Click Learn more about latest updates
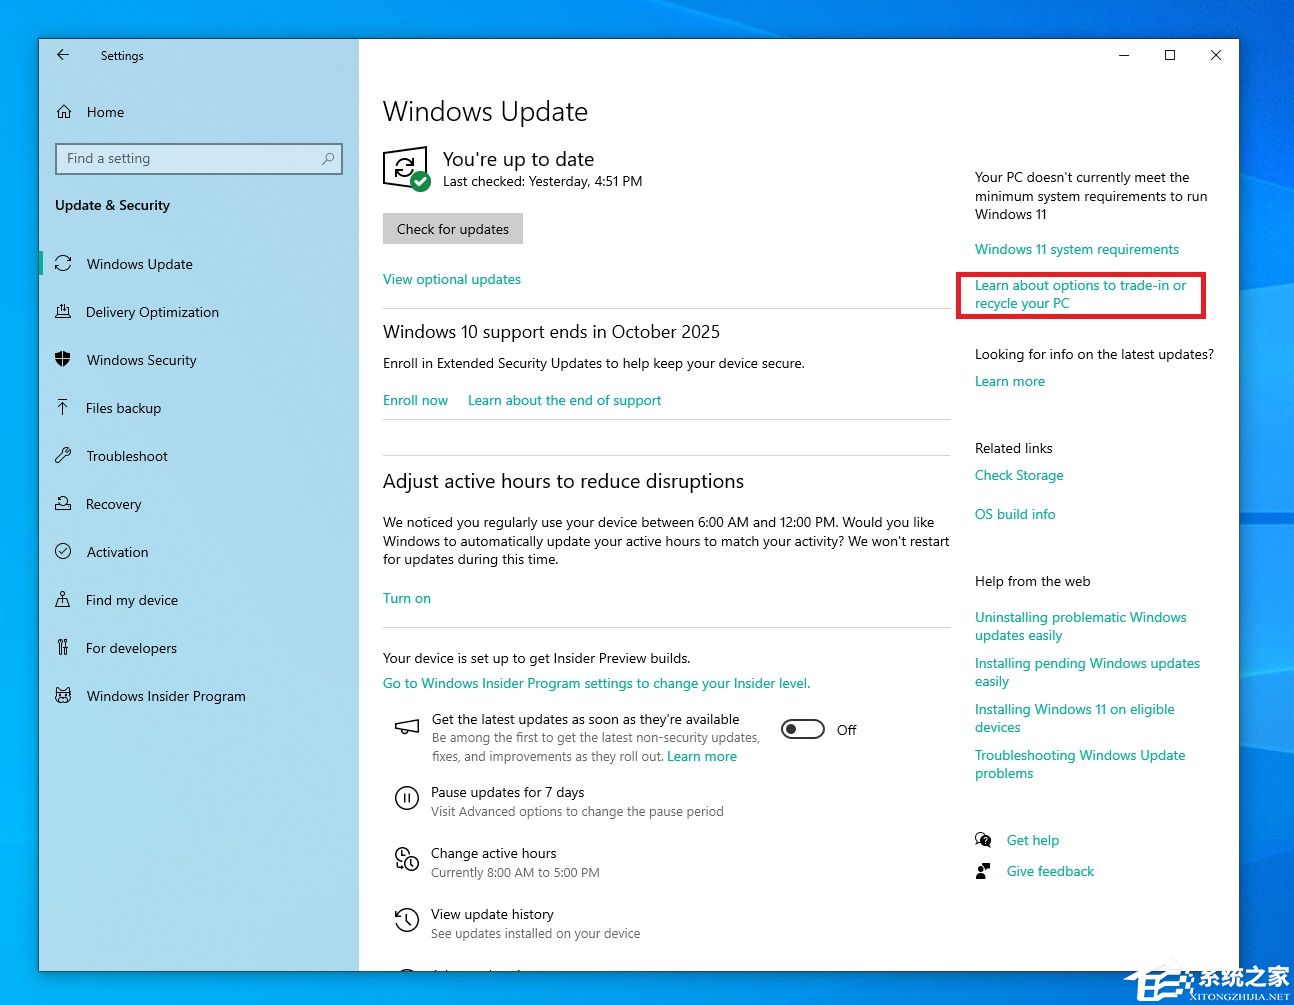 (1010, 381)
